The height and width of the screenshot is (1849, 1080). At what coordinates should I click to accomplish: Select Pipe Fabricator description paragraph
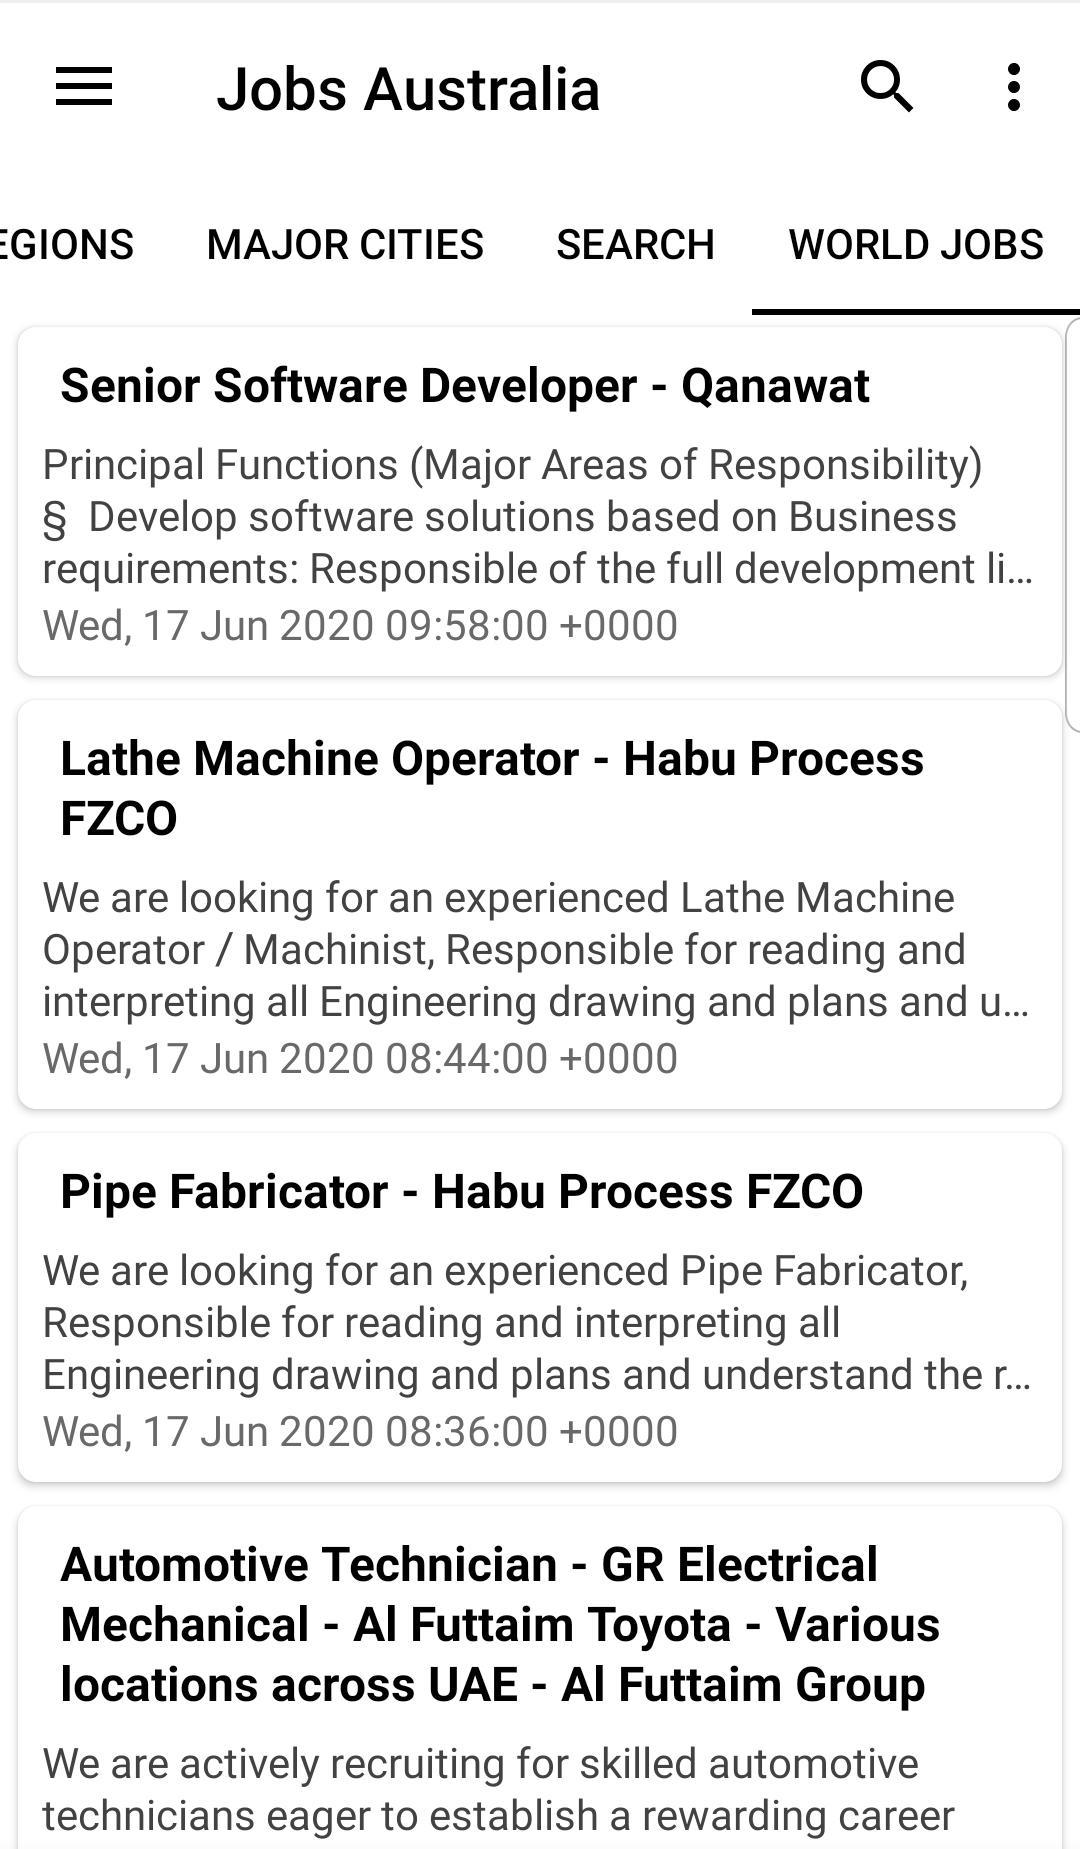[x=538, y=1323]
